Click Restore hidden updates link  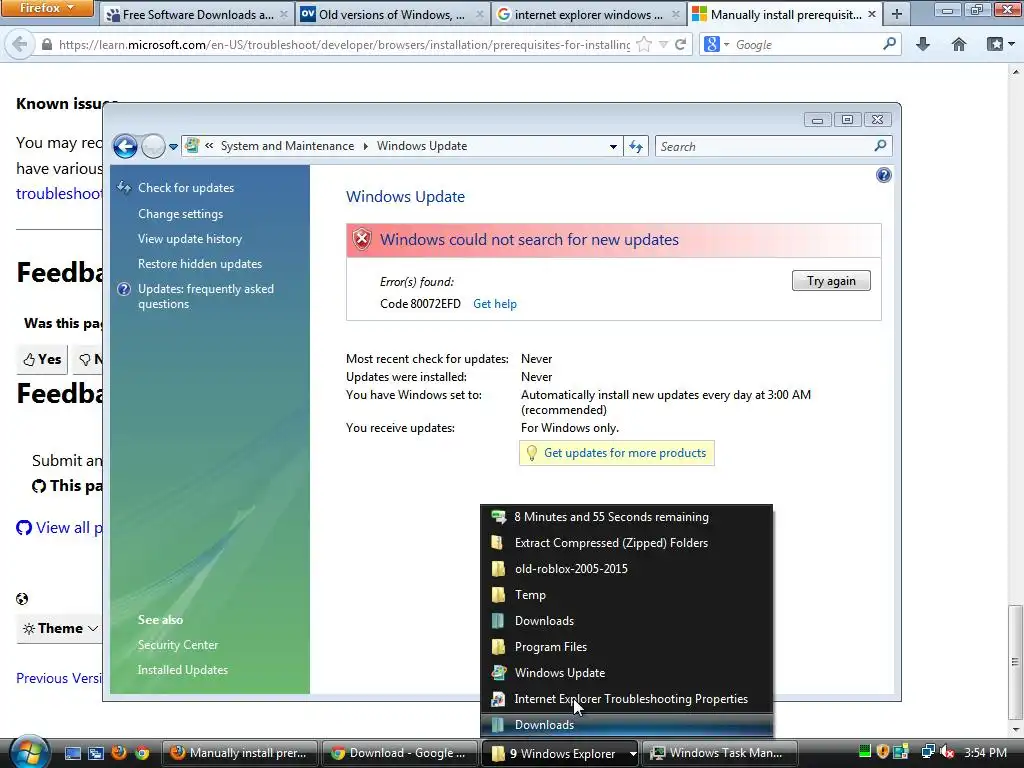(x=200, y=264)
